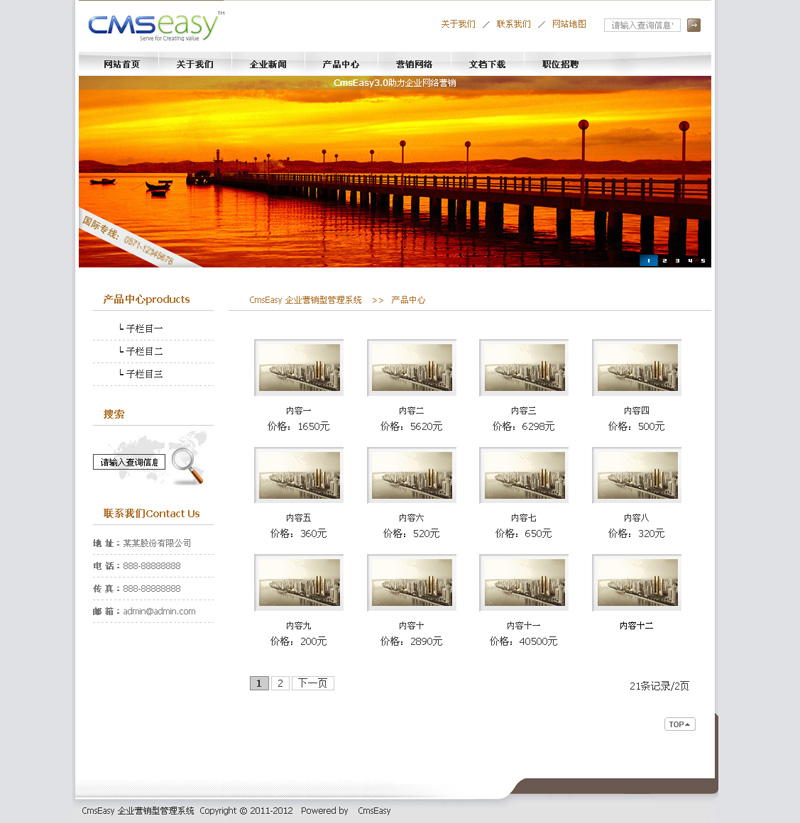This screenshot has height=823, width=800.
Task: Go to the 下一页 next page
Action: 312,684
